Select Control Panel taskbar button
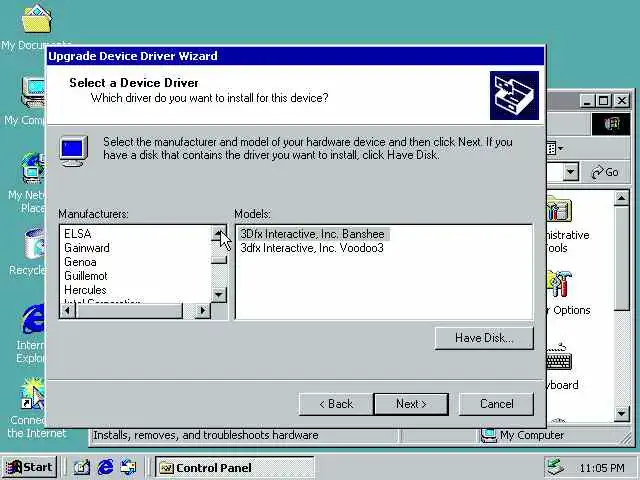The width and height of the screenshot is (640, 480). (x=234, y=468)
